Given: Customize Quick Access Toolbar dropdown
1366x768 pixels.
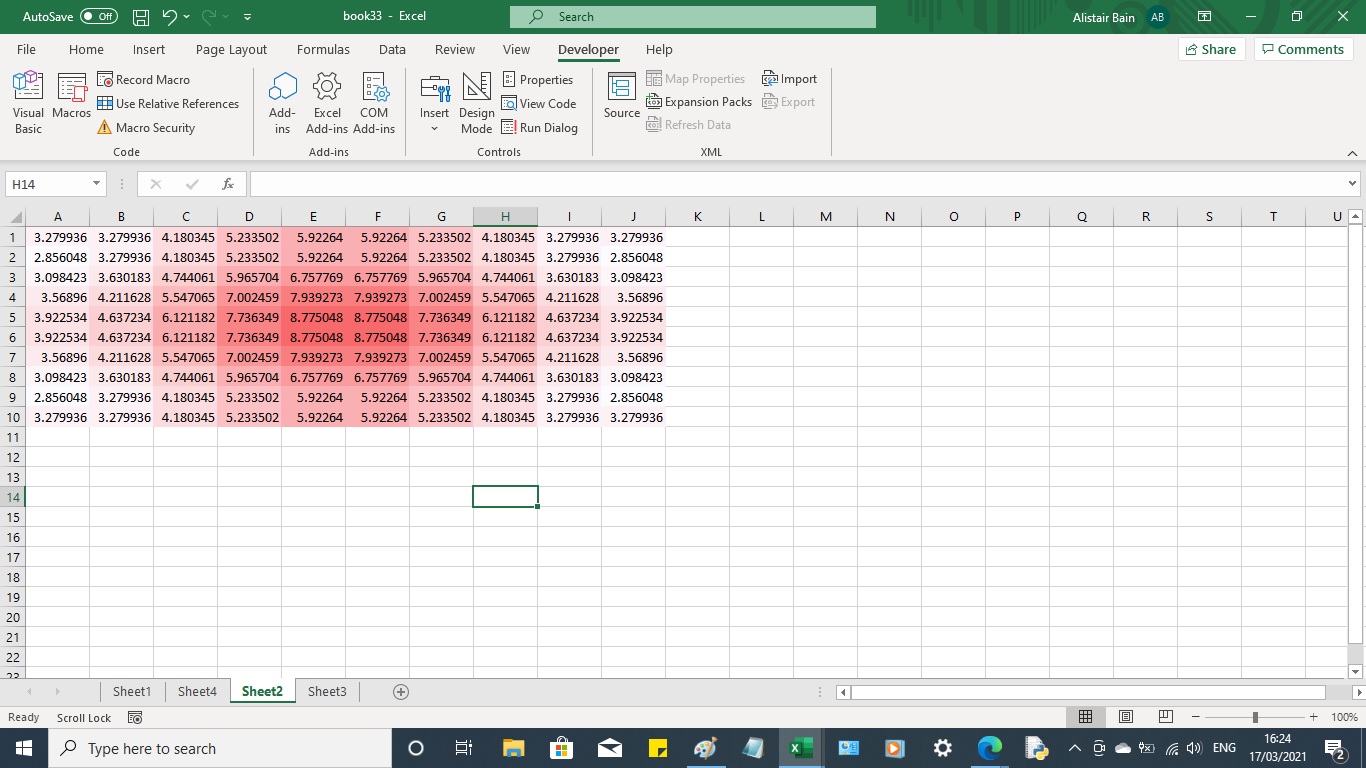Looking at the screenshot, I should click(247, 17).
